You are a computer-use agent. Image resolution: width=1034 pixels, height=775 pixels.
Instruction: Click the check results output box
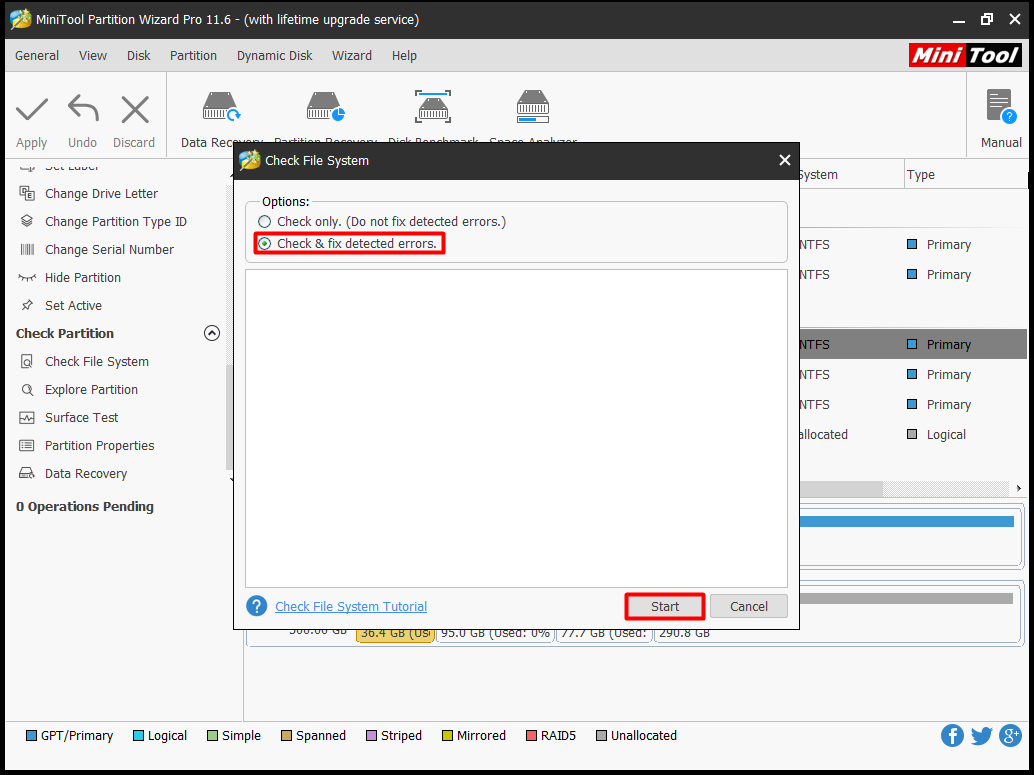point(516,428)
